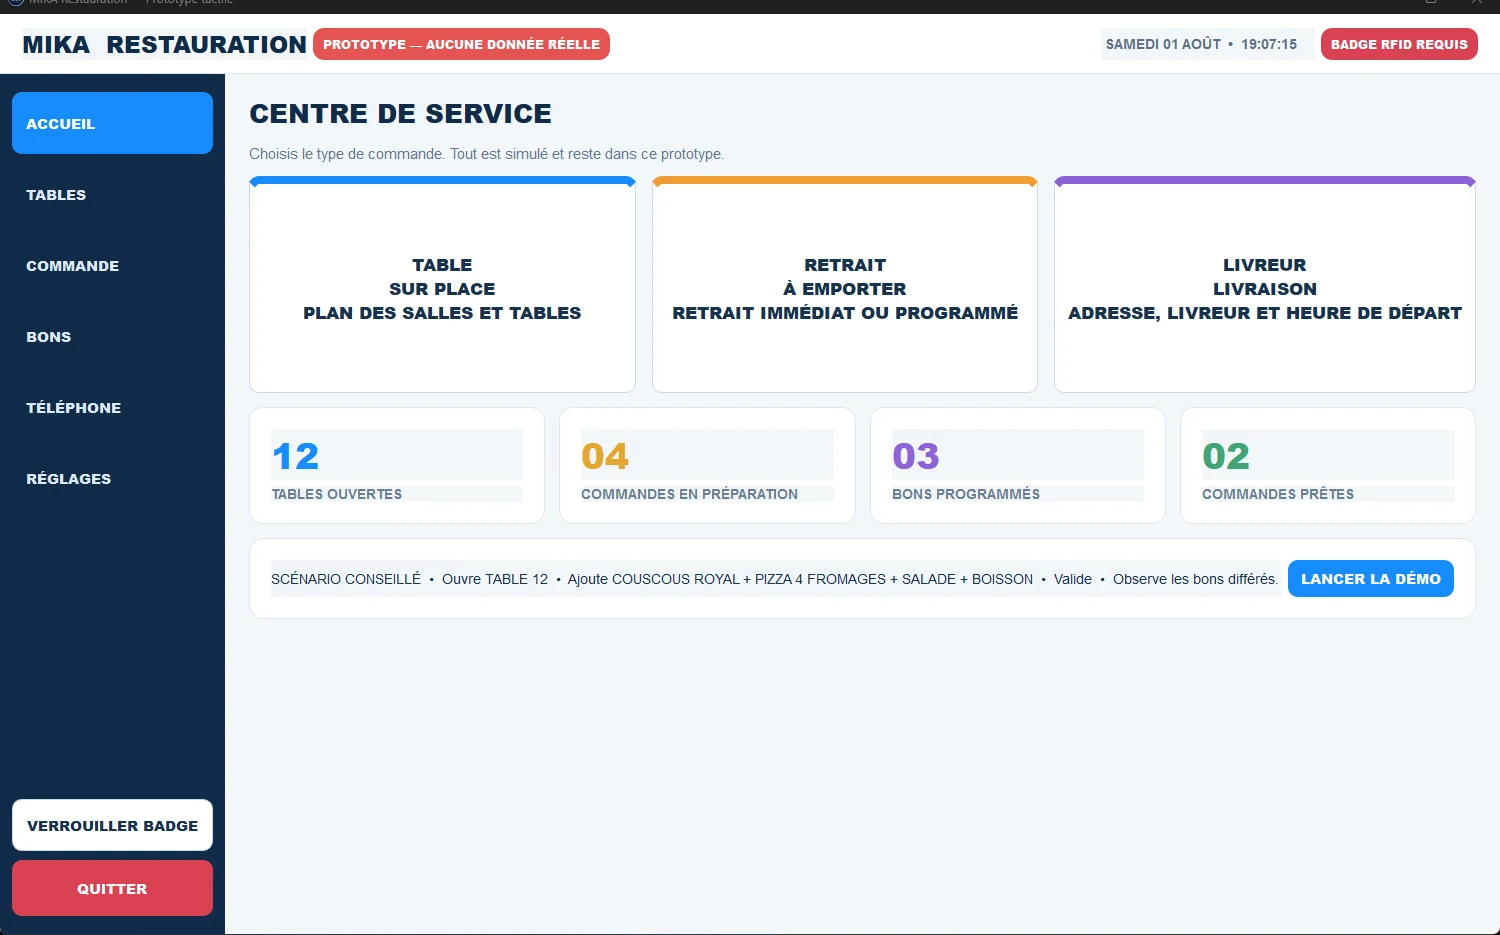Click the MIKA RESTAURATION title
The image size is (1500, 935).
tap(164, 44)
